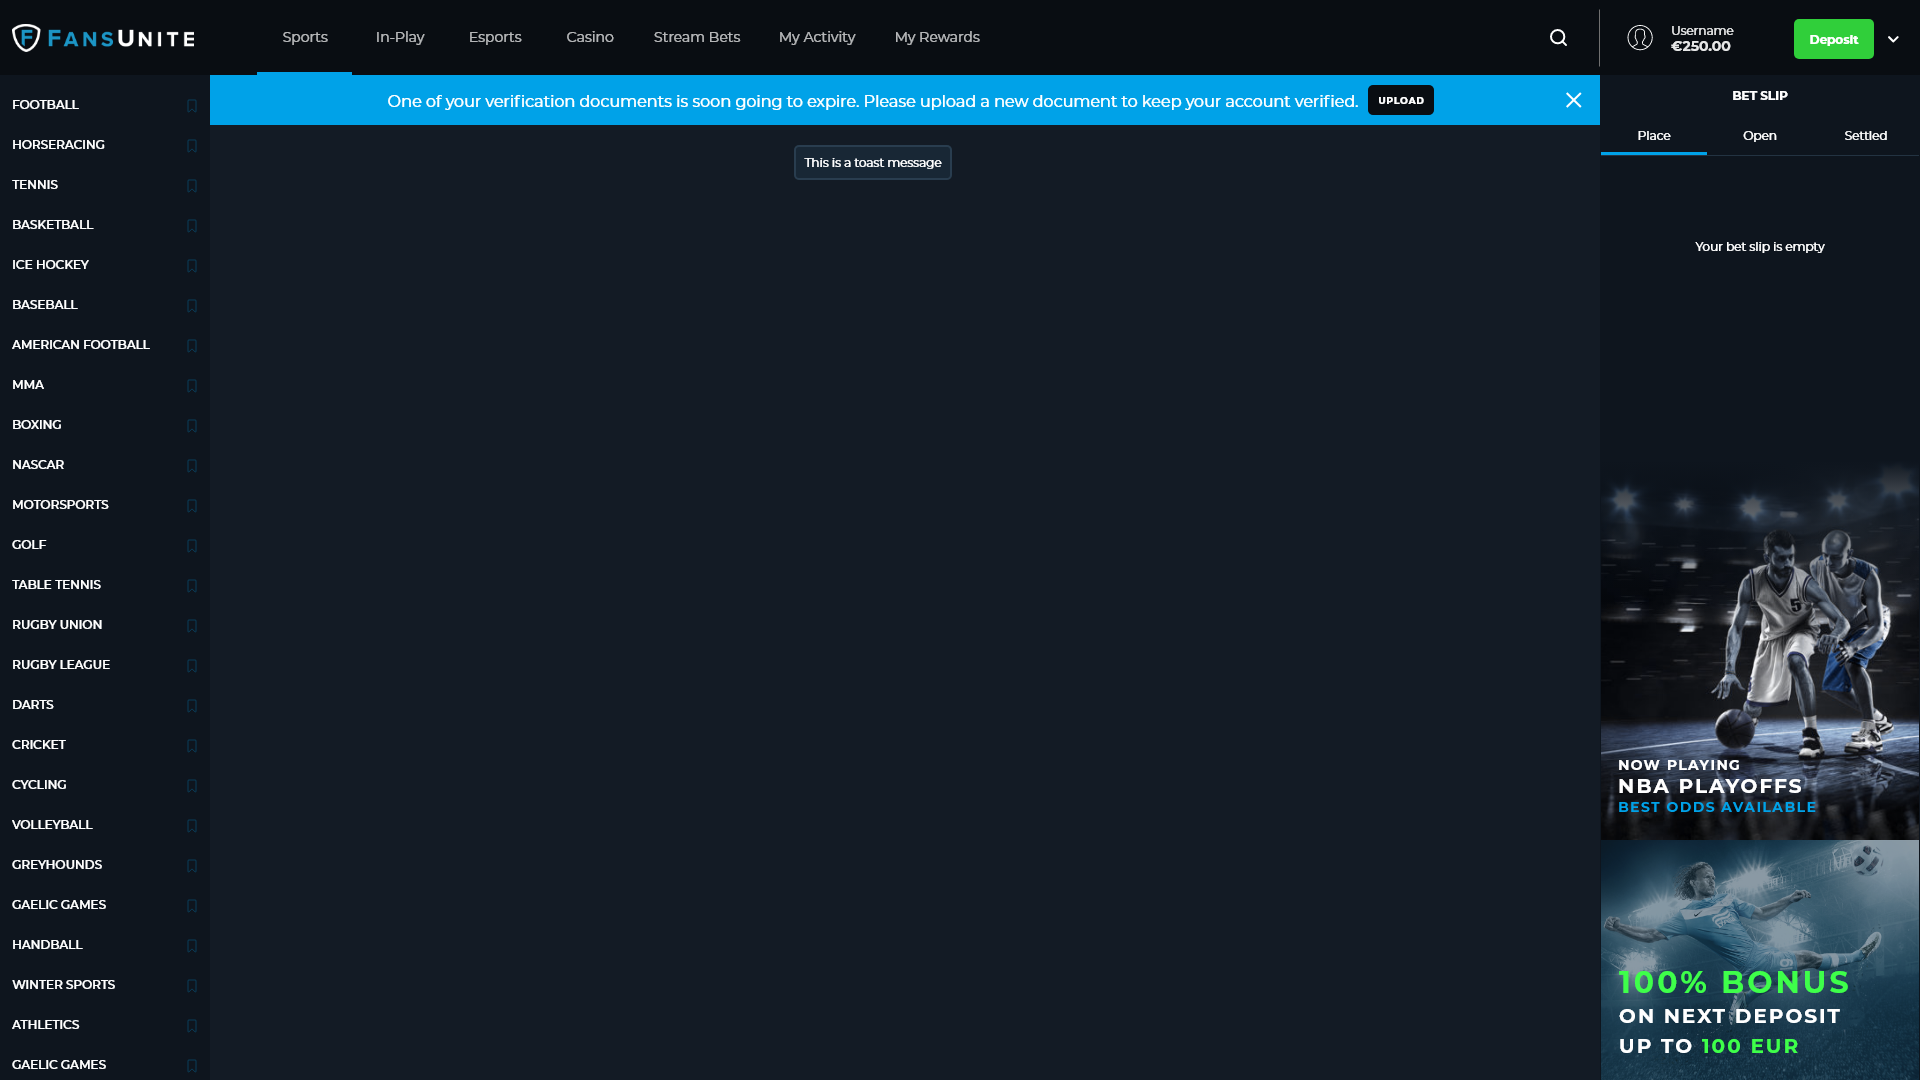This screenshot has height=1080, width=1920.
Task: Switch to the Open bets tab
Action: (x=1759, y=136)
